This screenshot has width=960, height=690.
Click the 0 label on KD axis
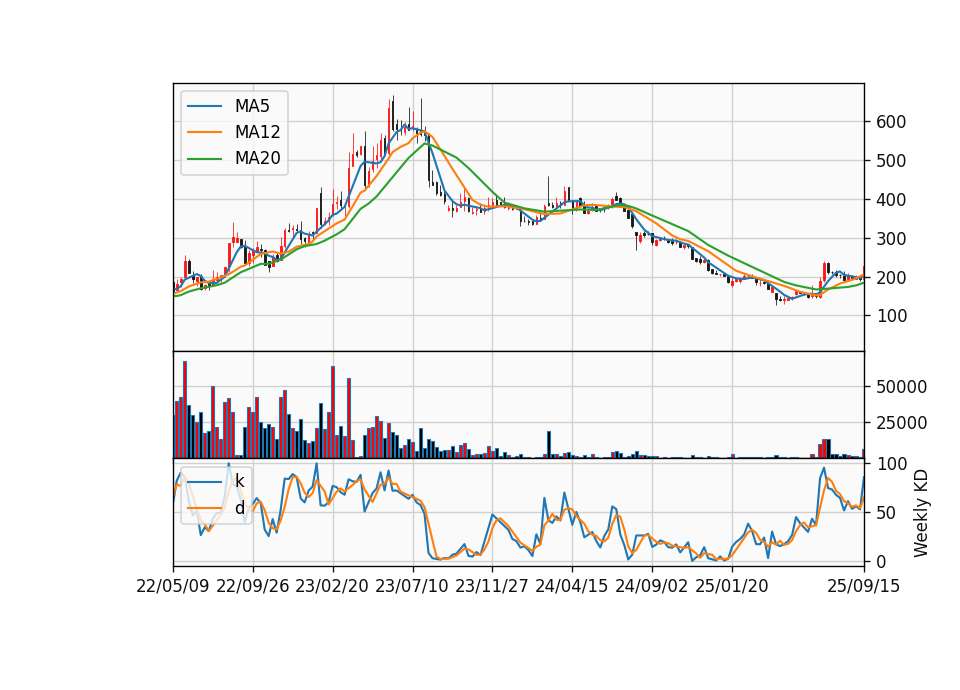881,561
